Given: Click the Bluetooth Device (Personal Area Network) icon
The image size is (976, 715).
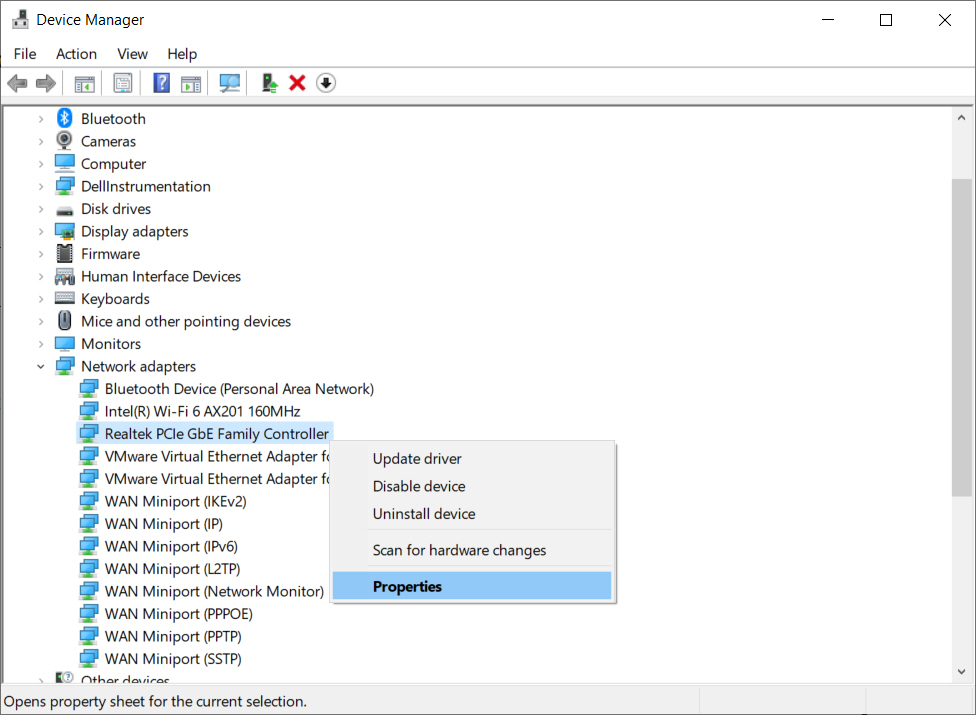Looking at the screenshot, I should click(x=89, y=388).
